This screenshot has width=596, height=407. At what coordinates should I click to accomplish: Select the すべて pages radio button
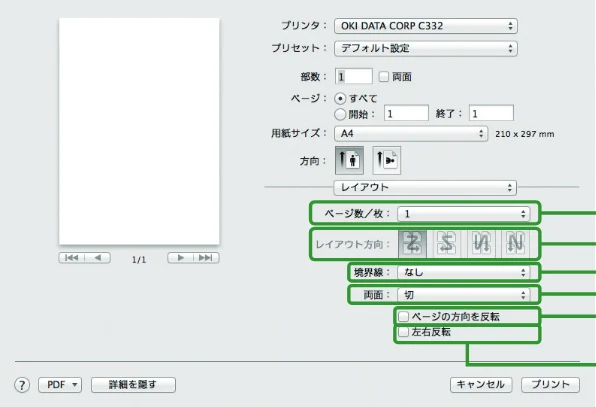[340, 99]
